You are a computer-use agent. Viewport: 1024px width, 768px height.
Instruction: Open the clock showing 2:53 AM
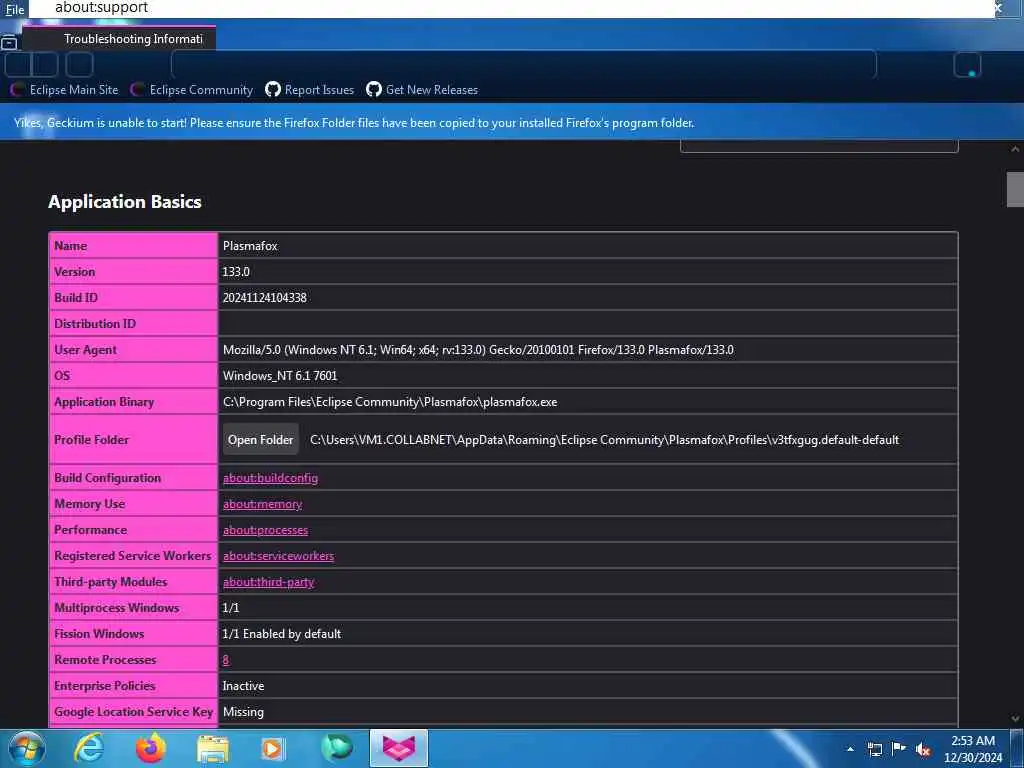coord(972,749)
